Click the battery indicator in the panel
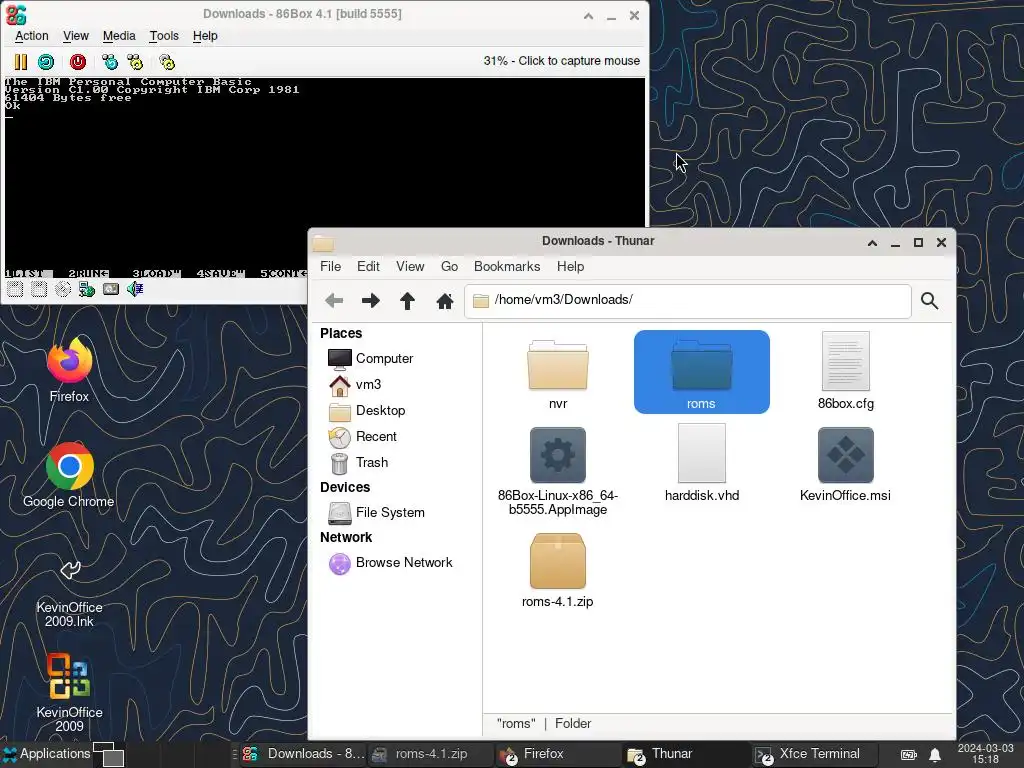This screenshot has height=768, width=1024. [x=908, y=754]
